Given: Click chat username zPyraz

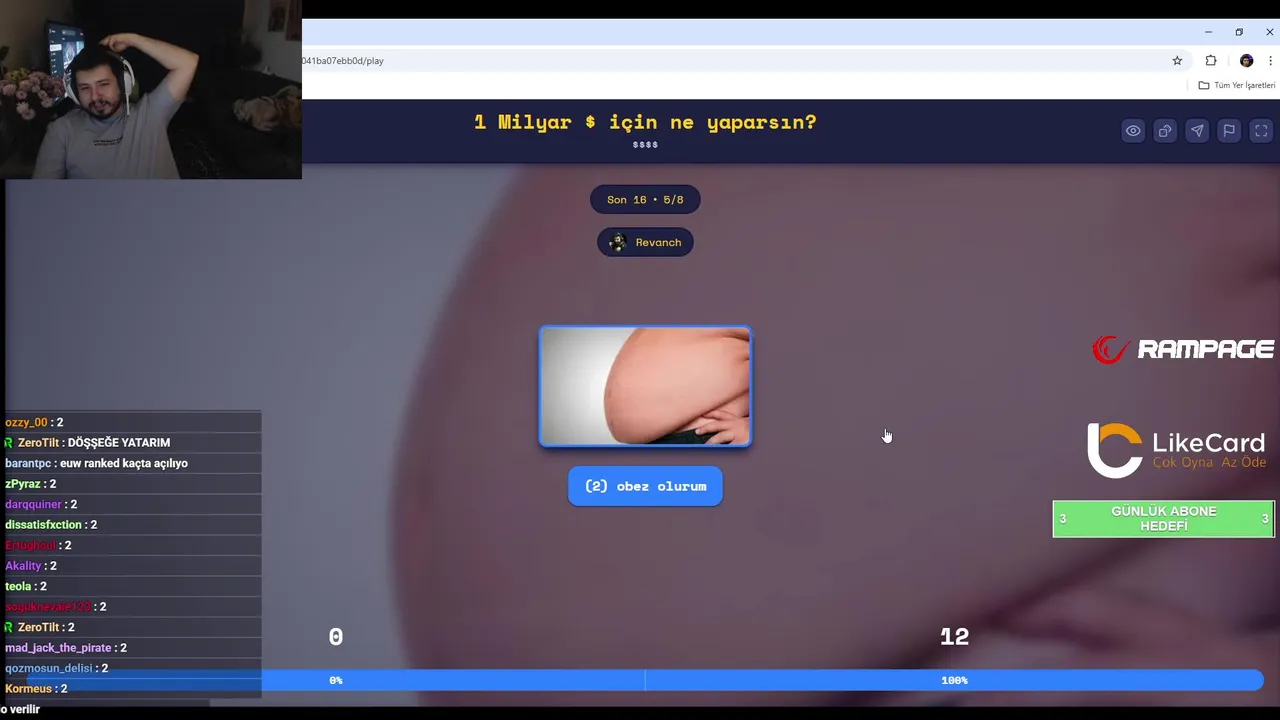Looking at the screenshot, I should [23, 484].
